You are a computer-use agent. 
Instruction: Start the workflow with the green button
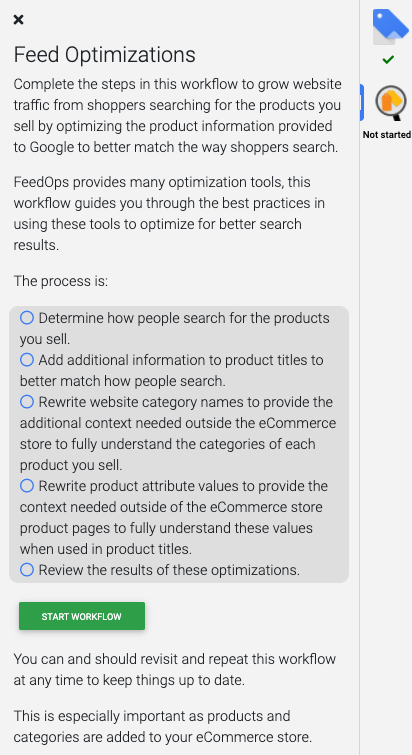82,616
